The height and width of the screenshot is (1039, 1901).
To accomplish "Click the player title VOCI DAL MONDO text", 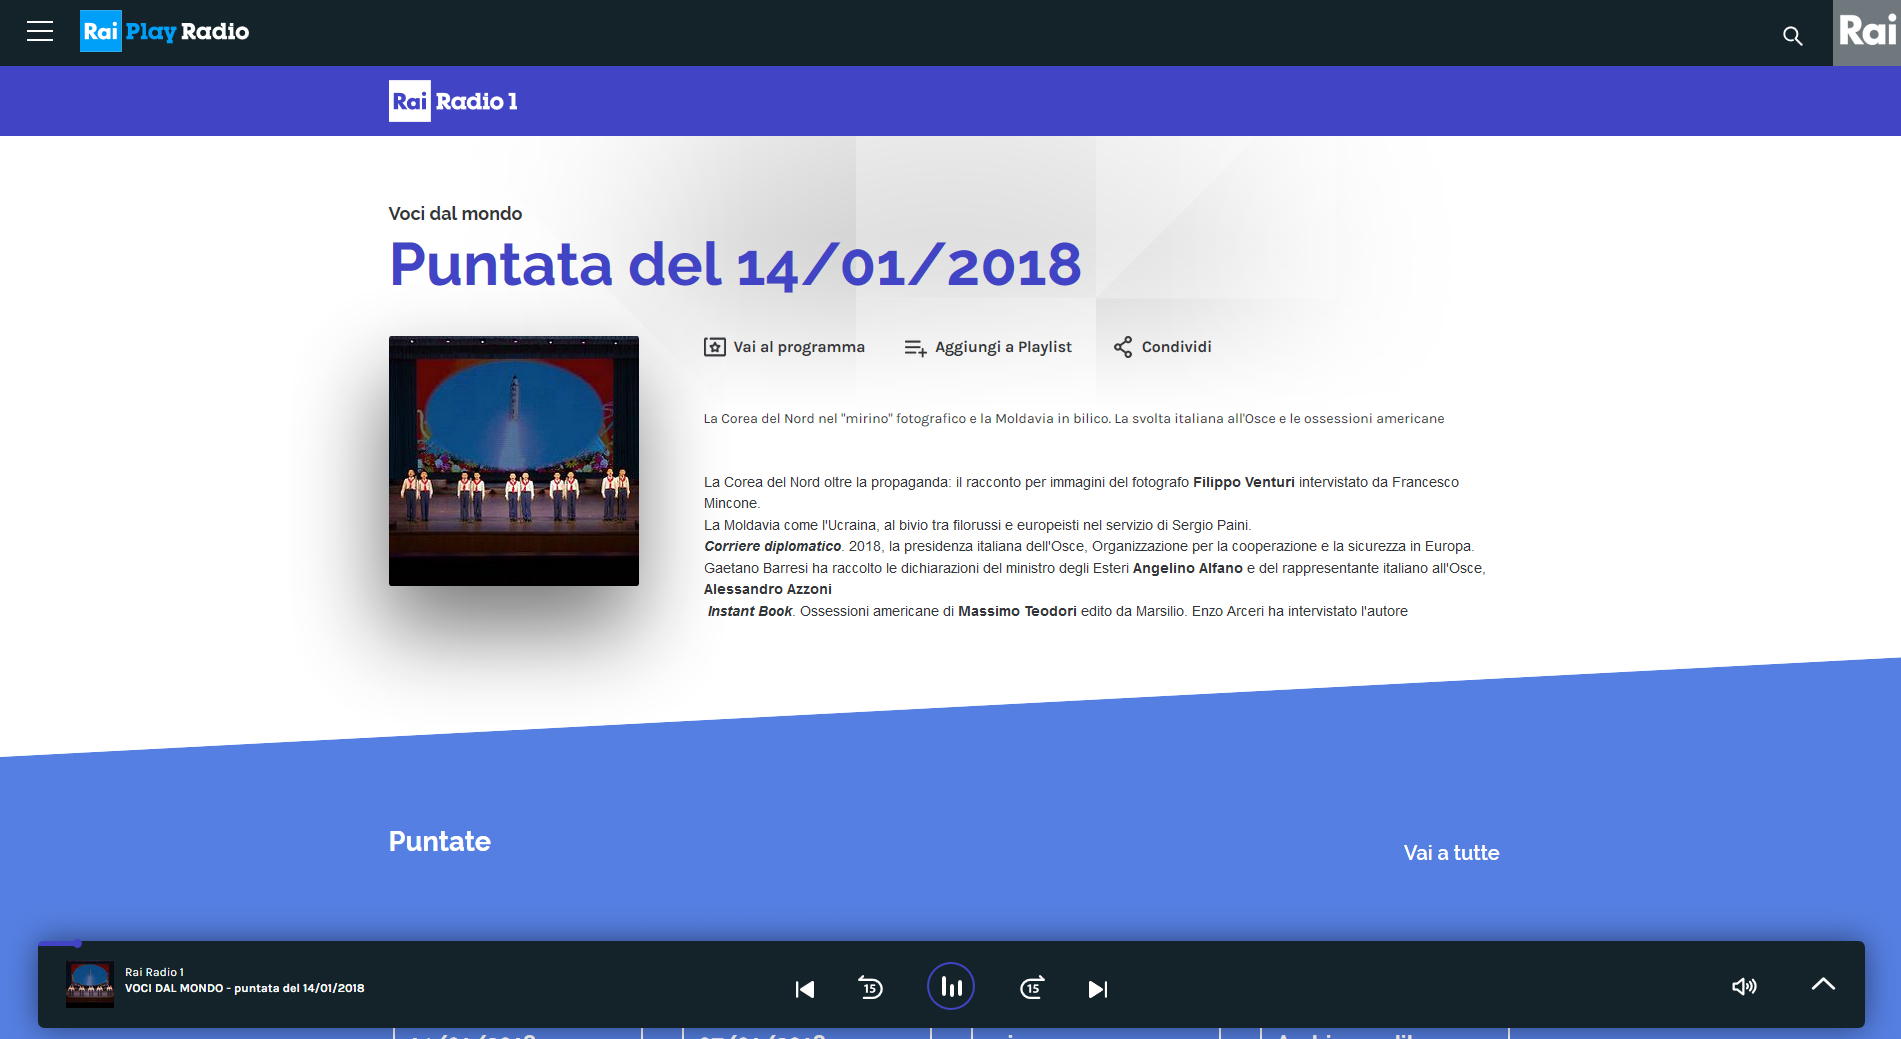I will pyautogui.click(x=245, y=988).
